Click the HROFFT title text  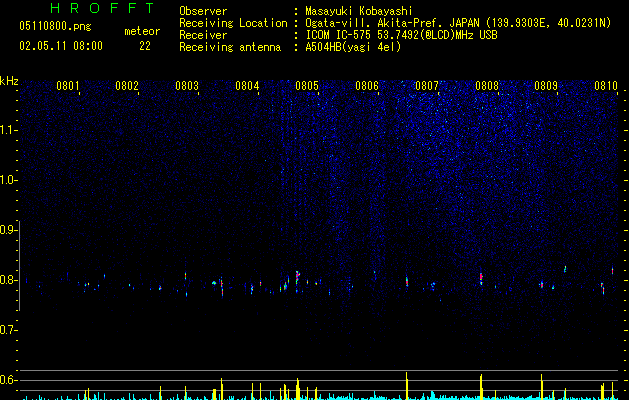pyautogui.click(x=103, y=8)
